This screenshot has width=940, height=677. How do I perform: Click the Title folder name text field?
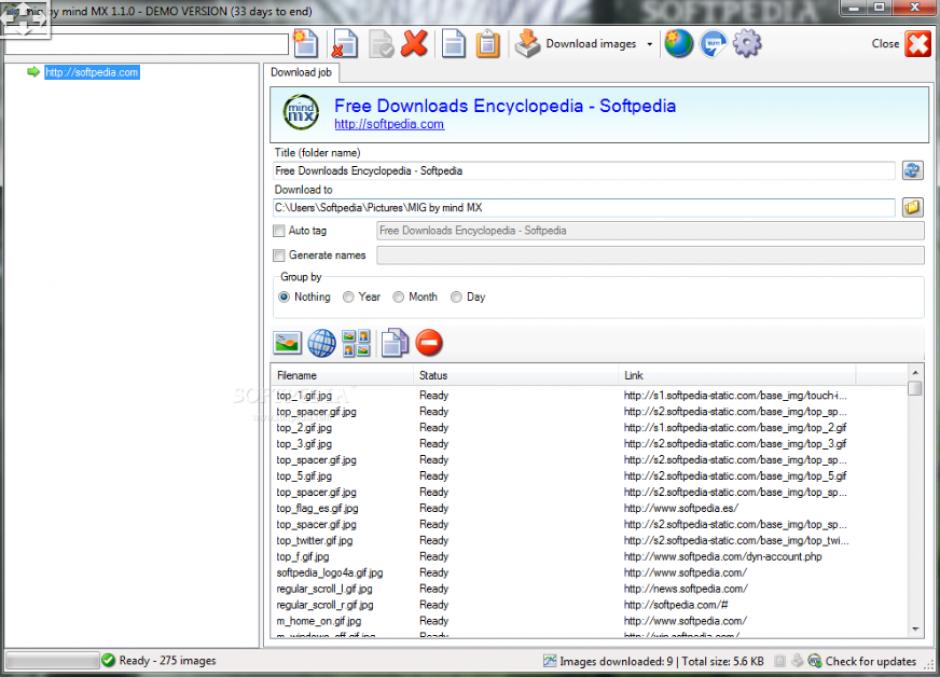coord(584,171)
